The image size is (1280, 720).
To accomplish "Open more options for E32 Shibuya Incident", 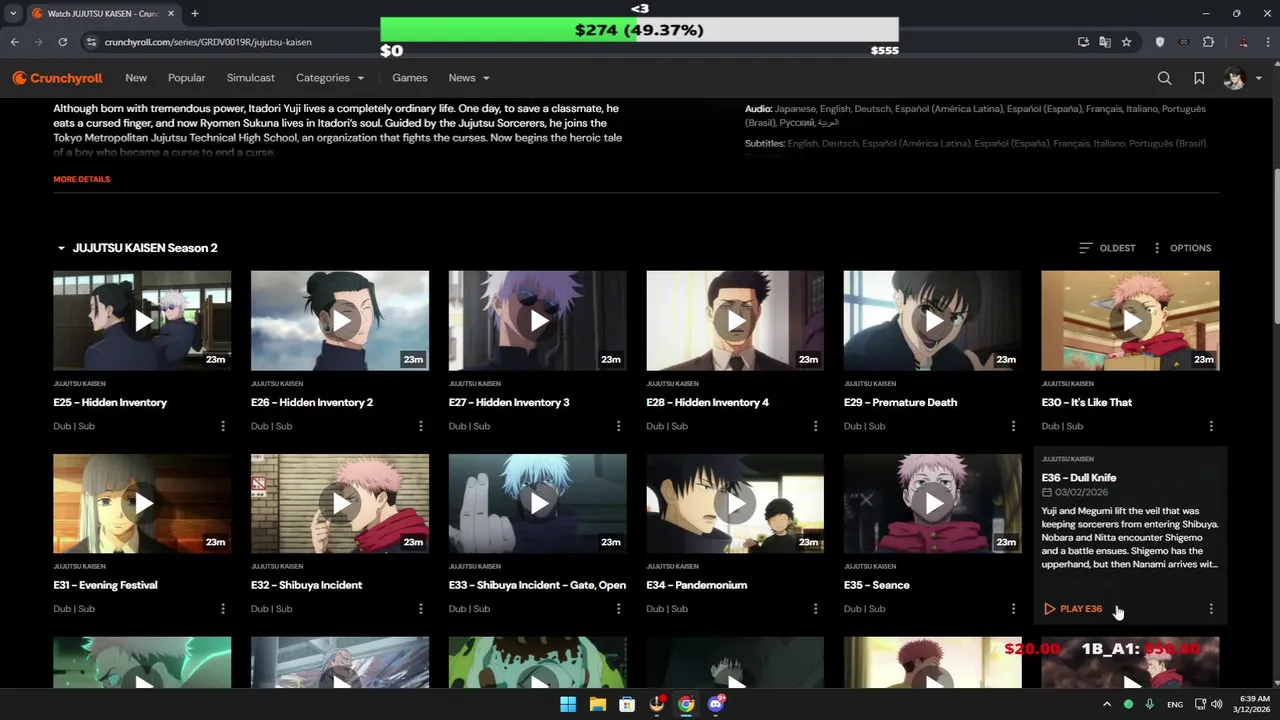I will 420,609.
